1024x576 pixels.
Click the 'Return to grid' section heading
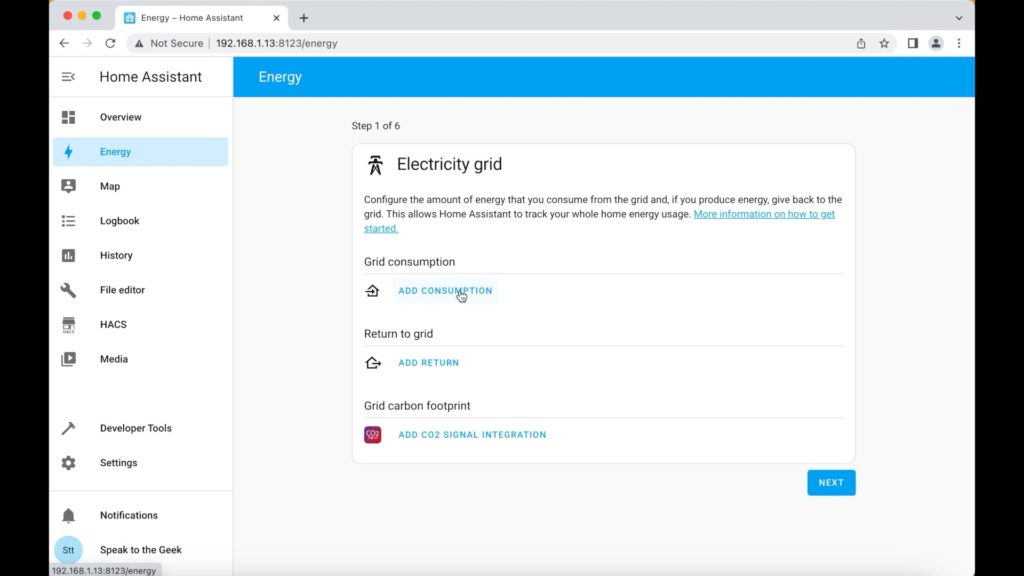398,334
